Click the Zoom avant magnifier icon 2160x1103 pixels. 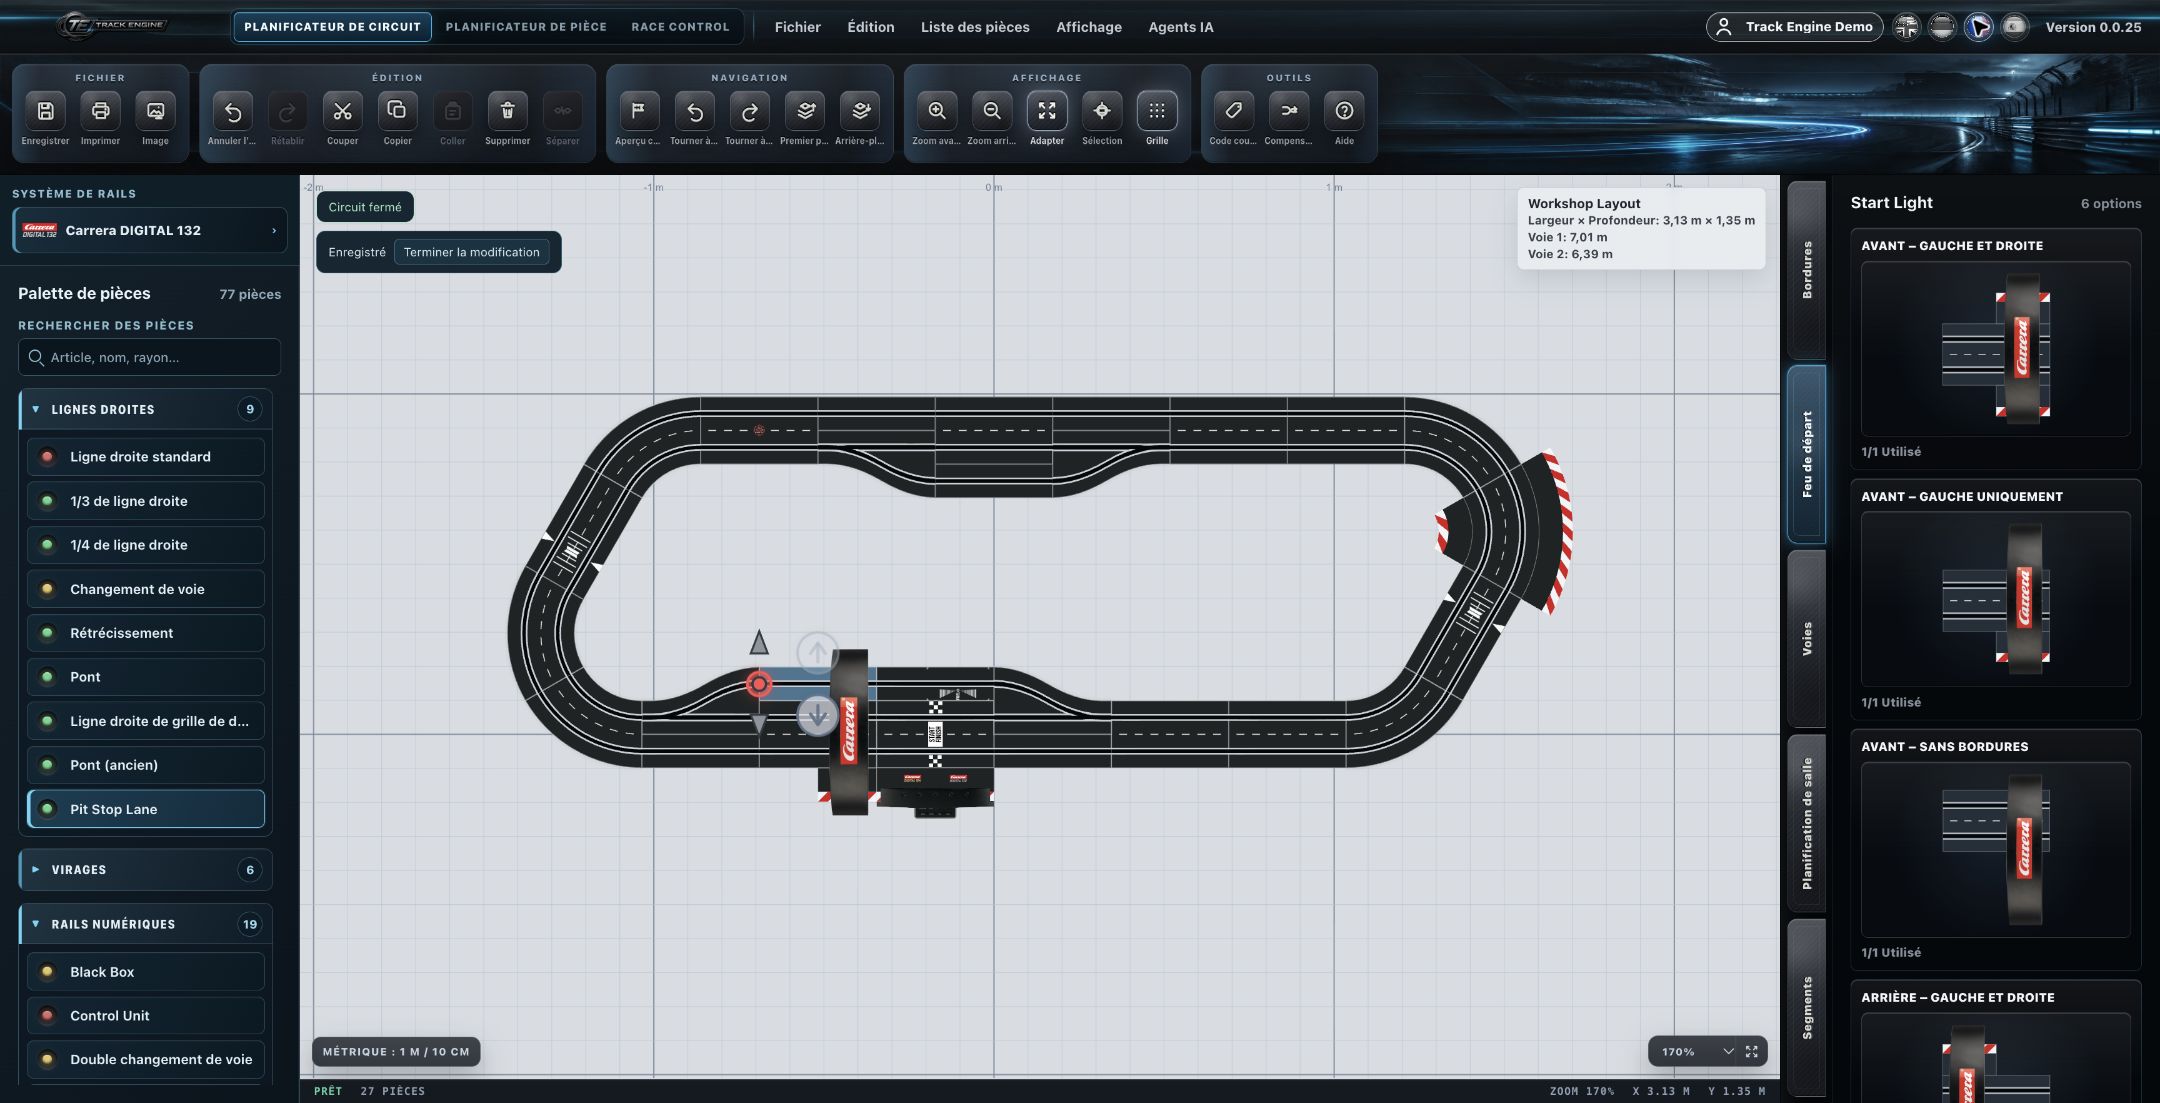936,111
